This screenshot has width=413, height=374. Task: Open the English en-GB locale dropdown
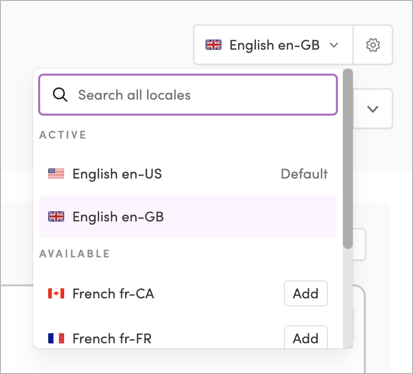[x=273, y=45]
